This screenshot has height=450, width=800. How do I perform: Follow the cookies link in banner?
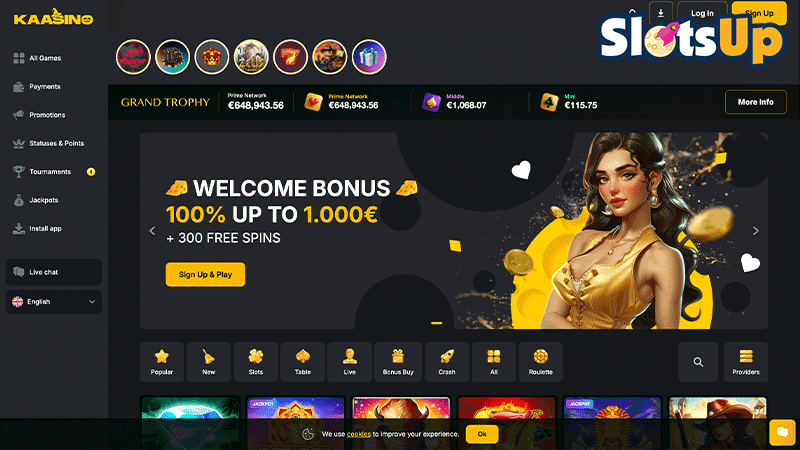click(x=359, y=434)
